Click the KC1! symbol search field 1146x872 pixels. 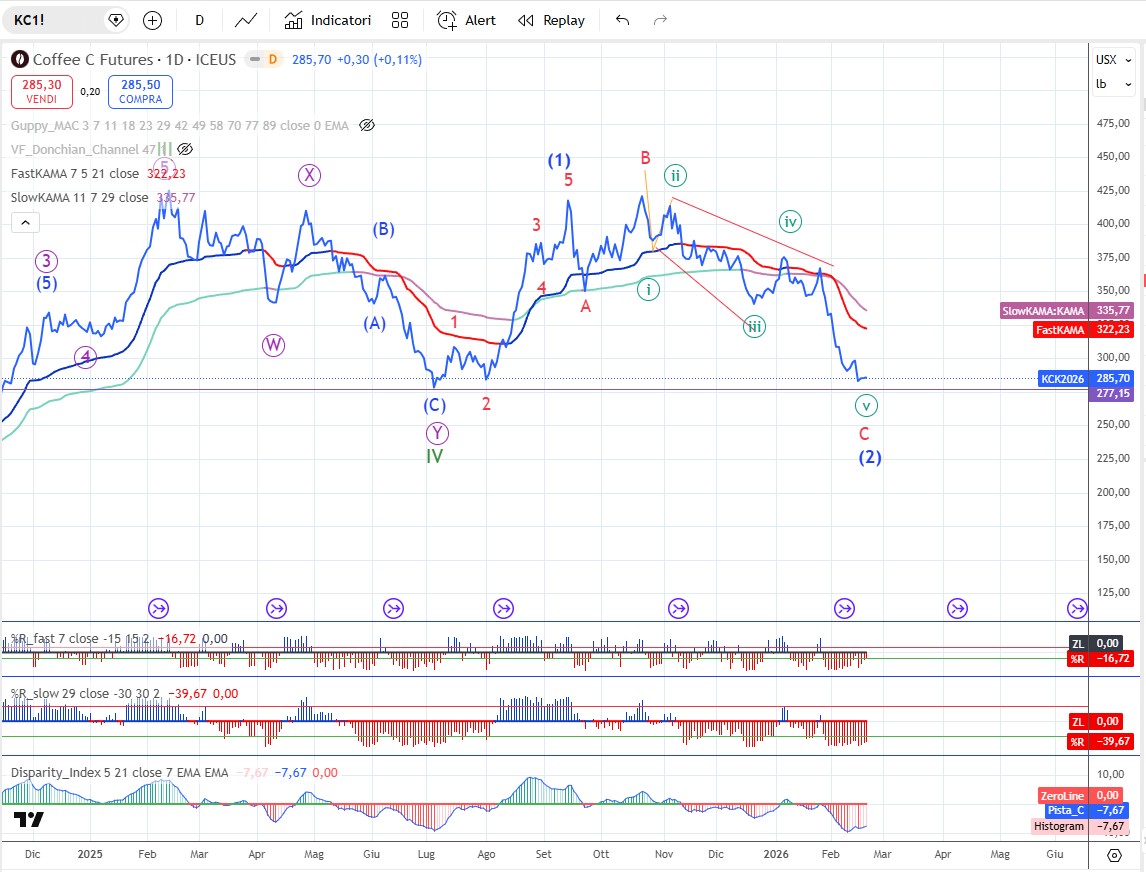coord(55,20)
